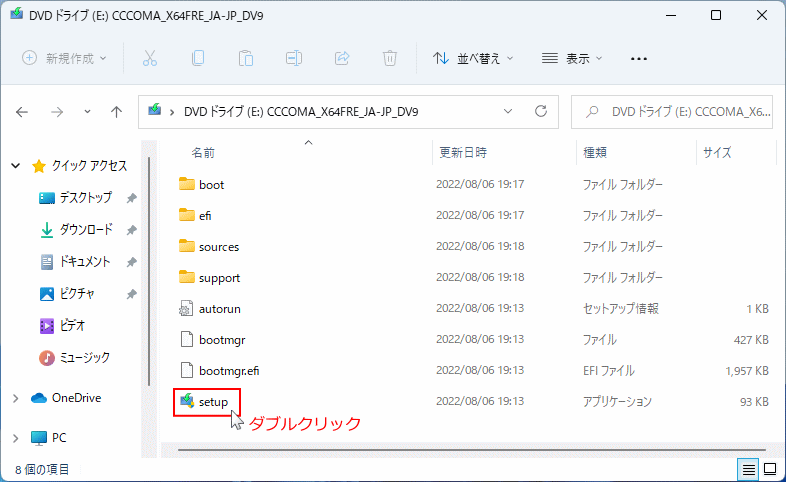The width and height of the screenshot is (786, 482).
Task: Click the pin icon next to ドキュメント
Action: (131, 262)
